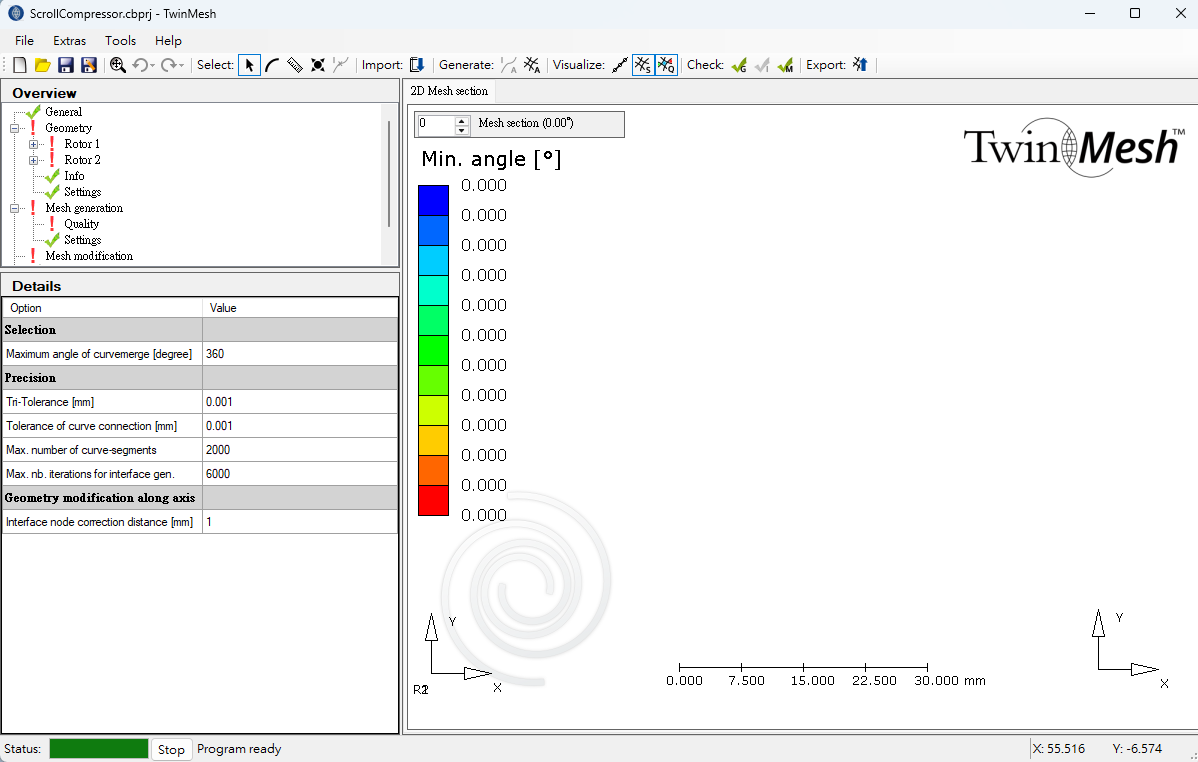Select Settings under Geometry

83,192
